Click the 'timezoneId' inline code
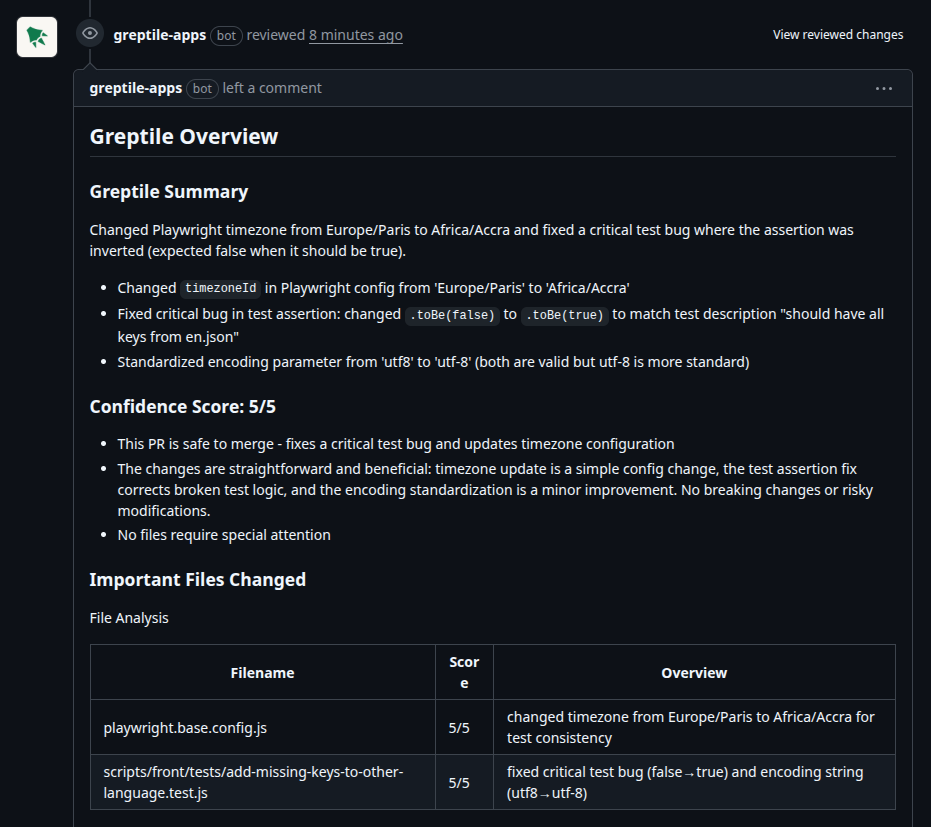Viewport: 931px width, 827px height. point(220,288)
